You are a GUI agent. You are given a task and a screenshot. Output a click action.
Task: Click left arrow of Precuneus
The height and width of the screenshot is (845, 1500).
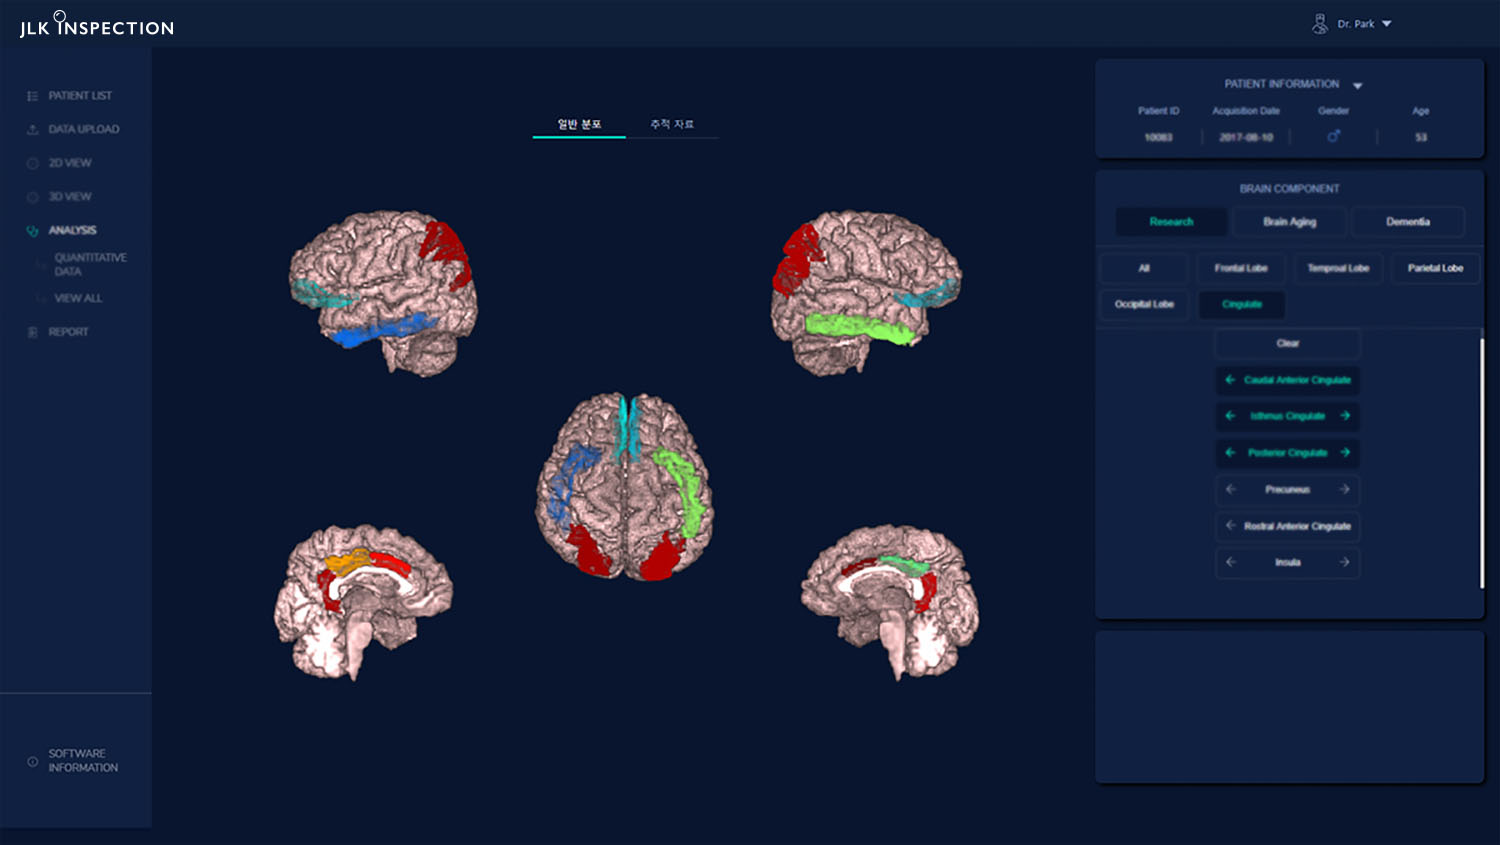click(x=1230, y=489)
